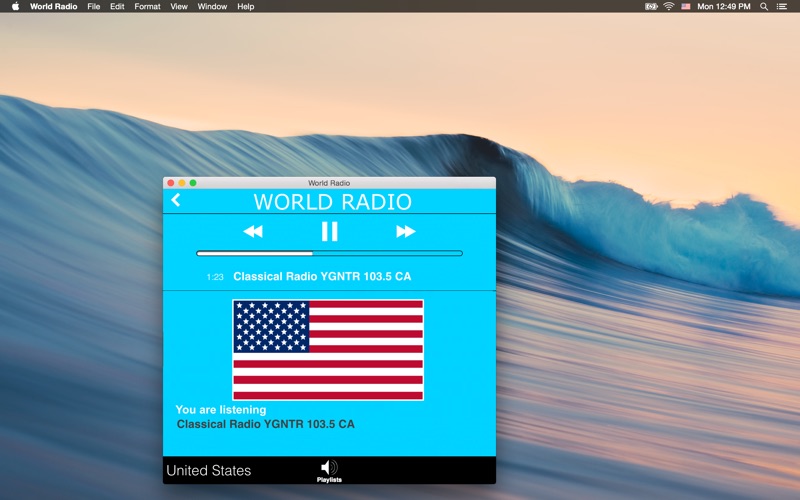Open Spotlight search magnifier icon

pos(764,7)
